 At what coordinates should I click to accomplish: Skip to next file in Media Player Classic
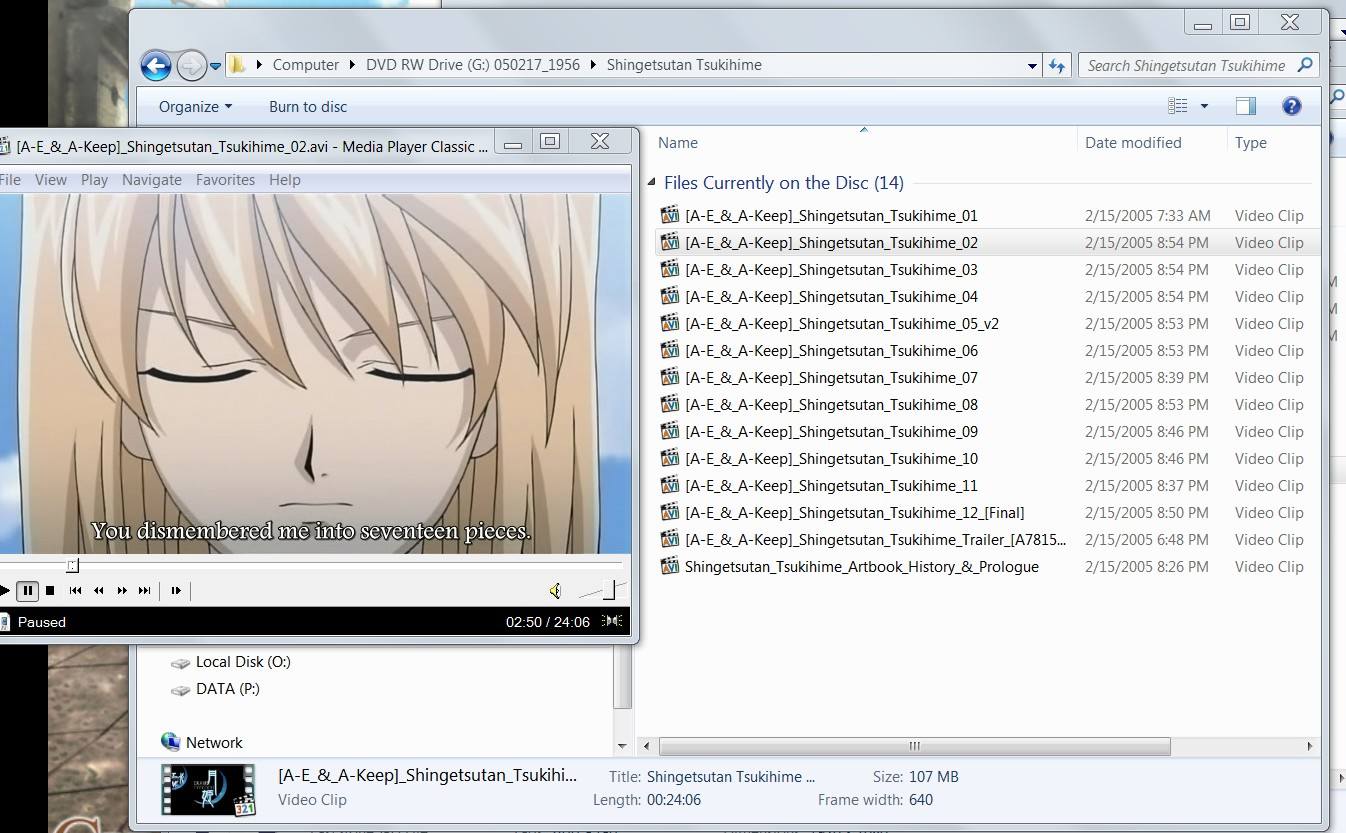(145, 591)
